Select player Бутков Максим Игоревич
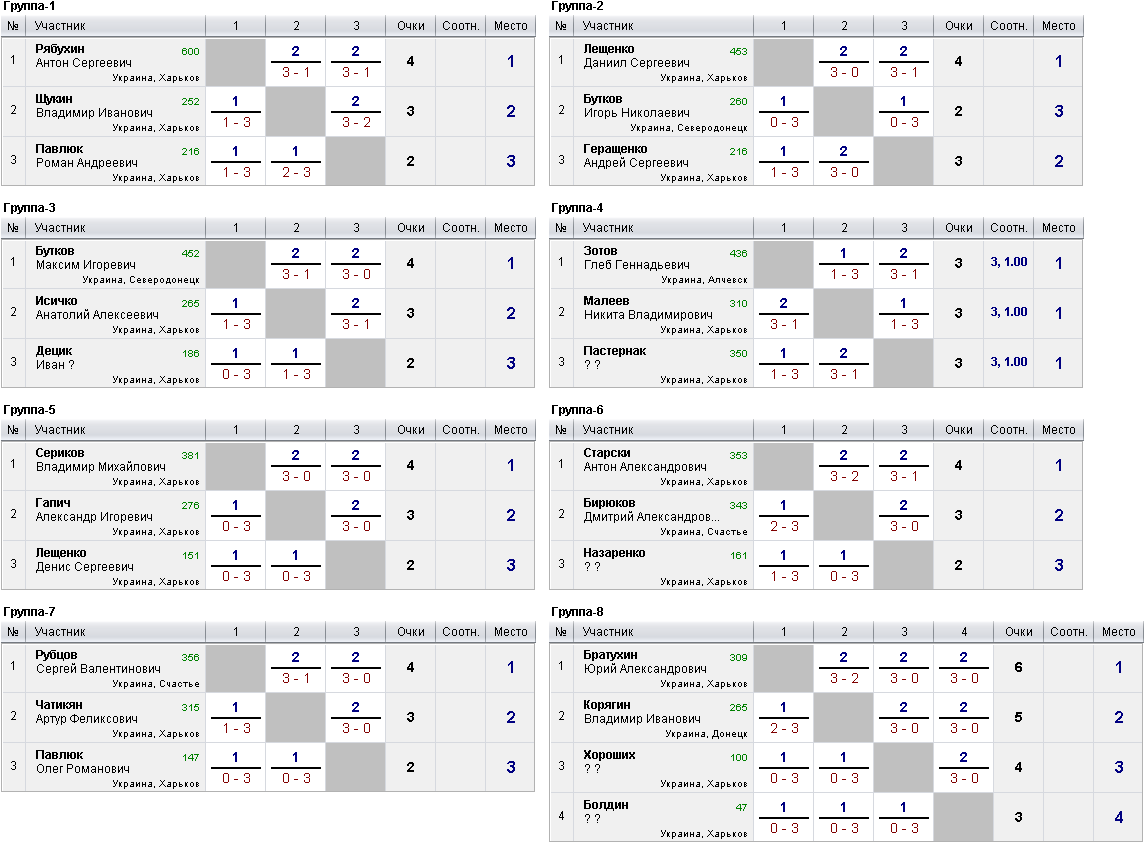 pos(86,258)
